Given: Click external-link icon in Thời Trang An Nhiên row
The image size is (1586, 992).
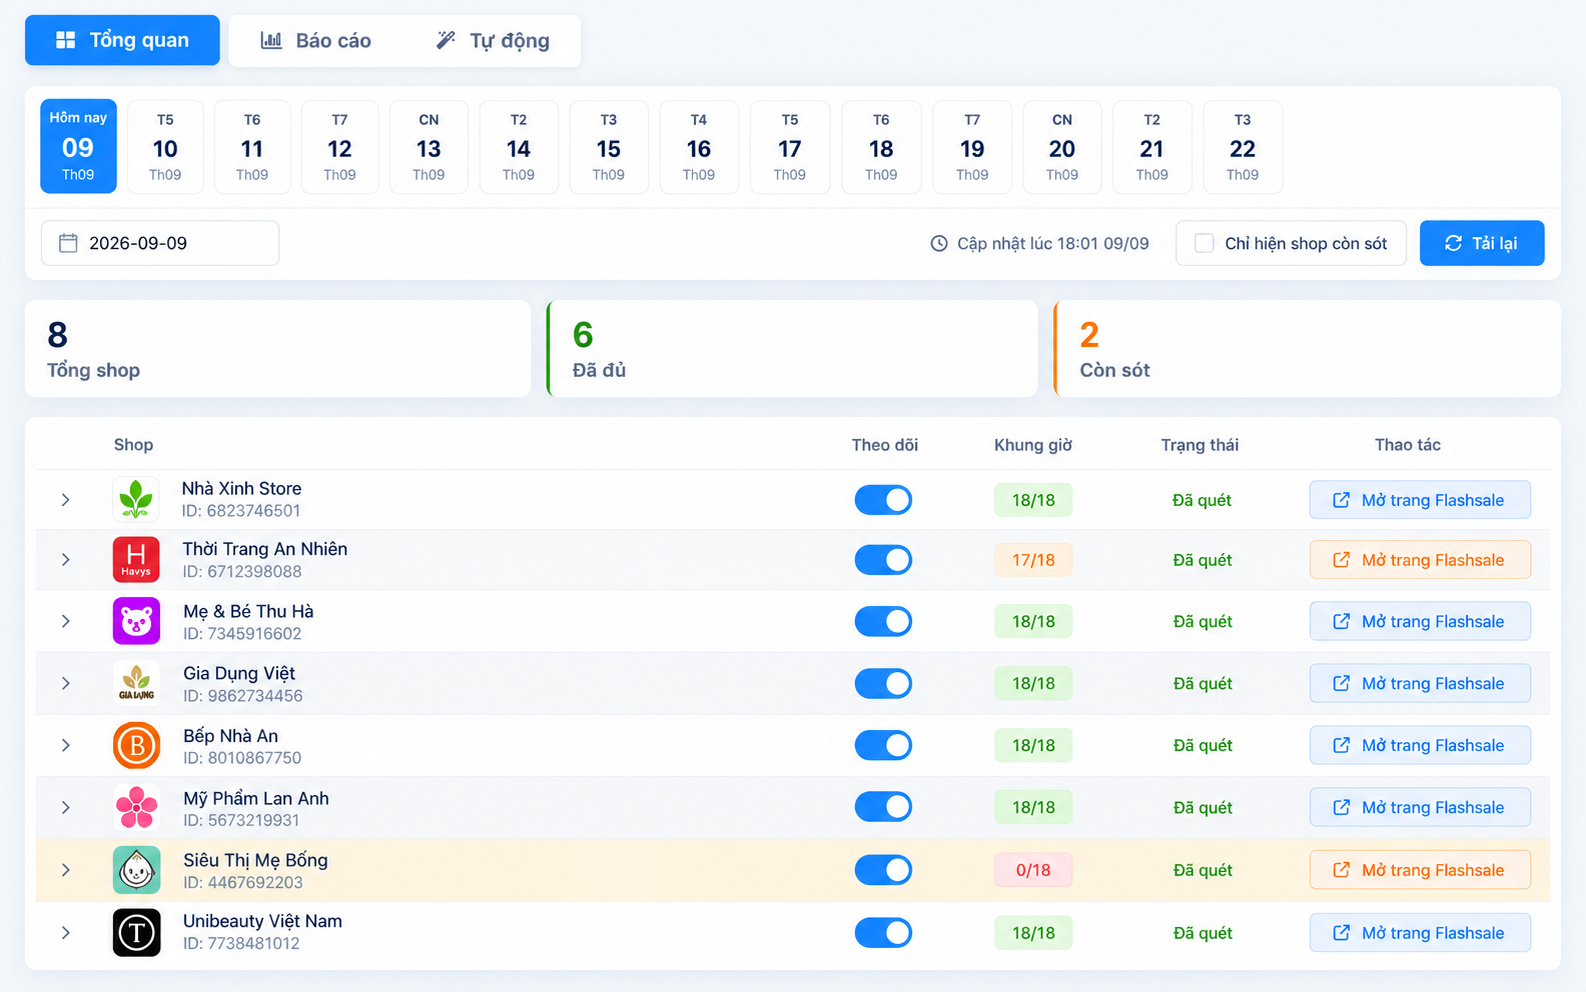Looking at the screenshot, I should [1341, 560].
